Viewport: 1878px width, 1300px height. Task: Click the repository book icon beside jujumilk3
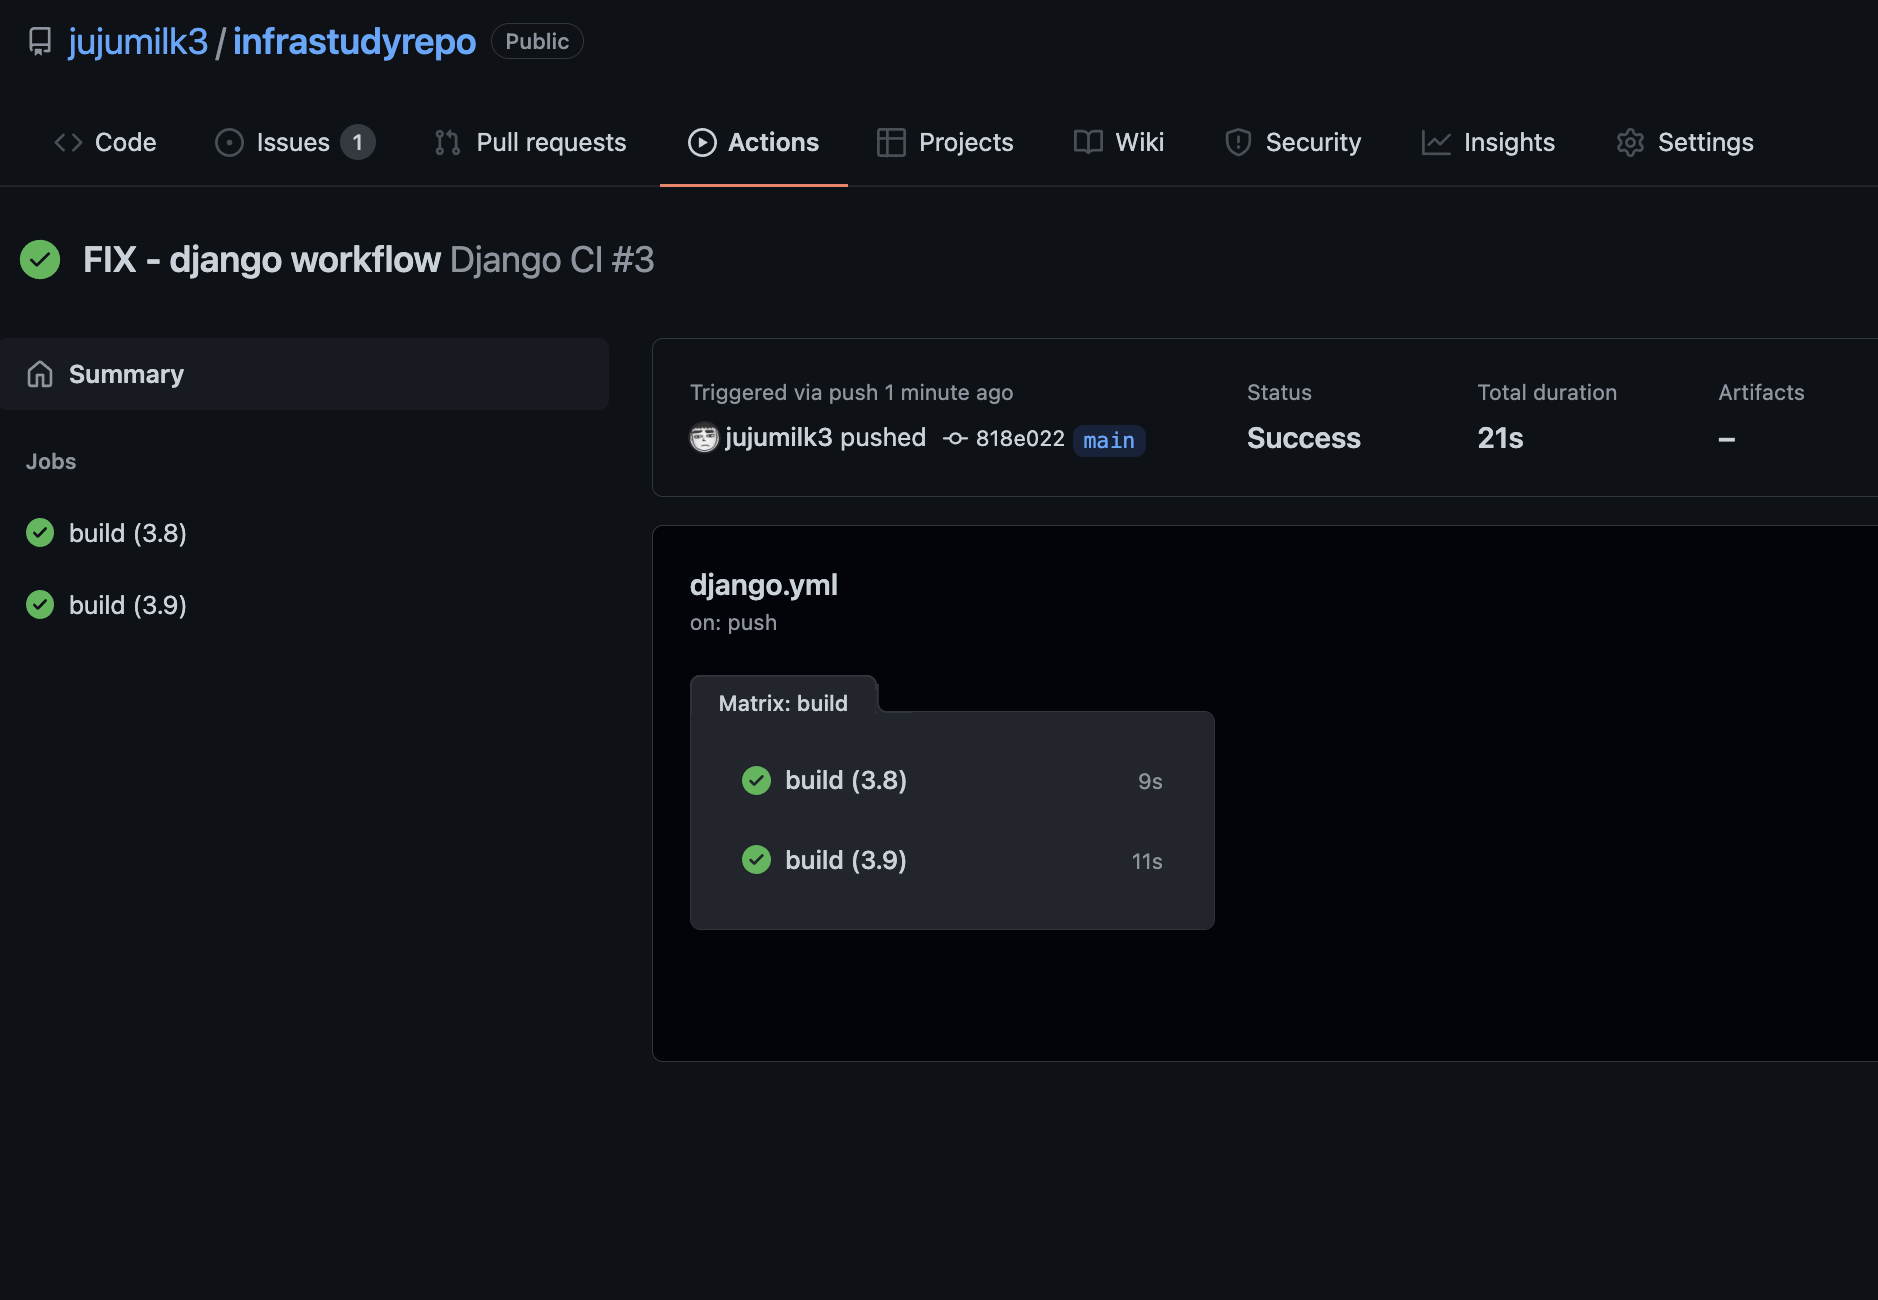point(40,41)
